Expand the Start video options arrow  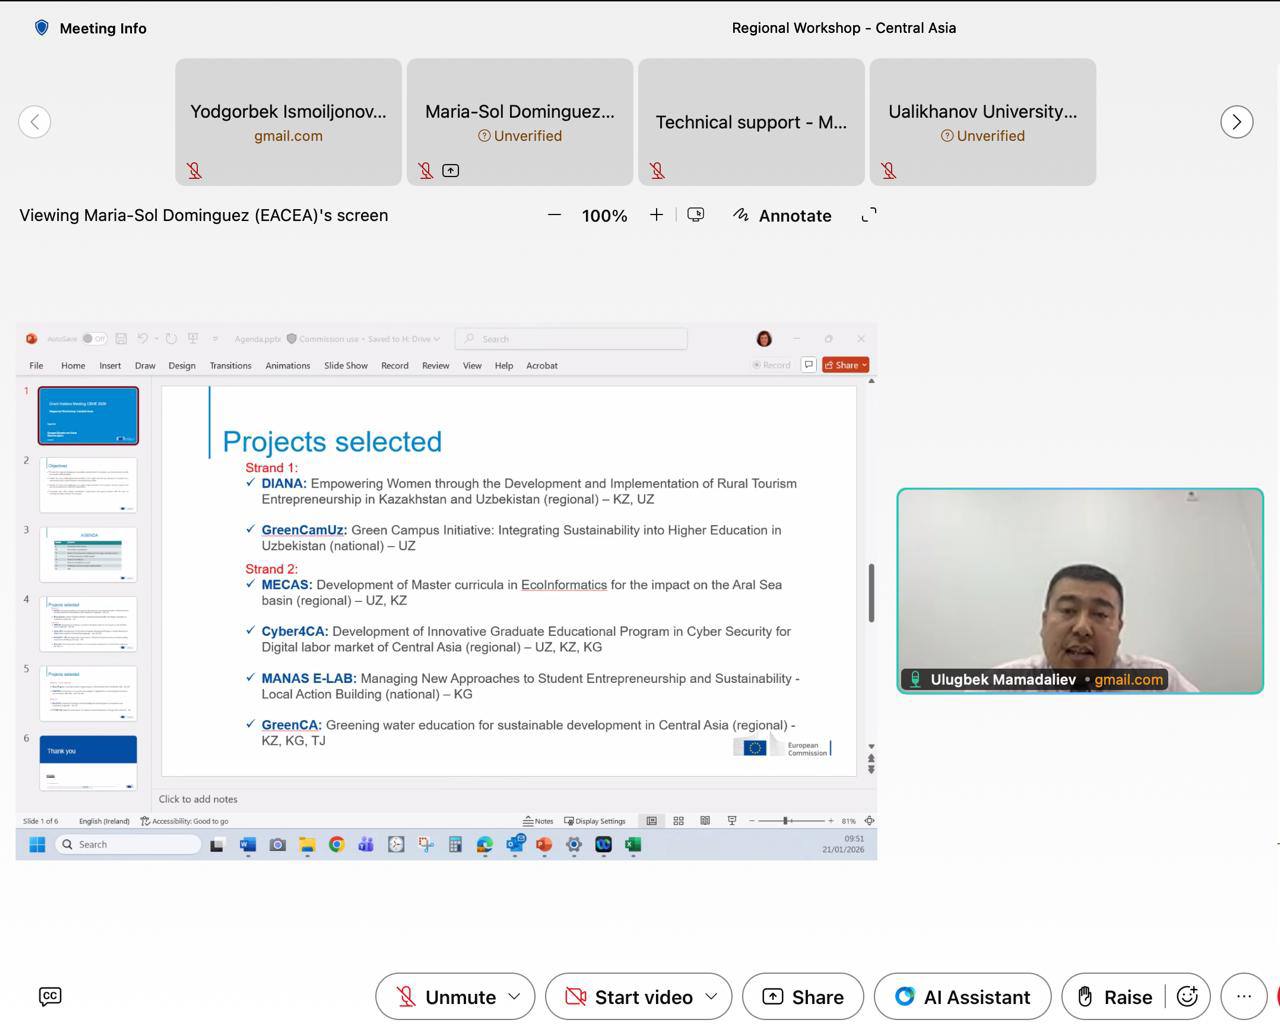(x=711, y=996)
